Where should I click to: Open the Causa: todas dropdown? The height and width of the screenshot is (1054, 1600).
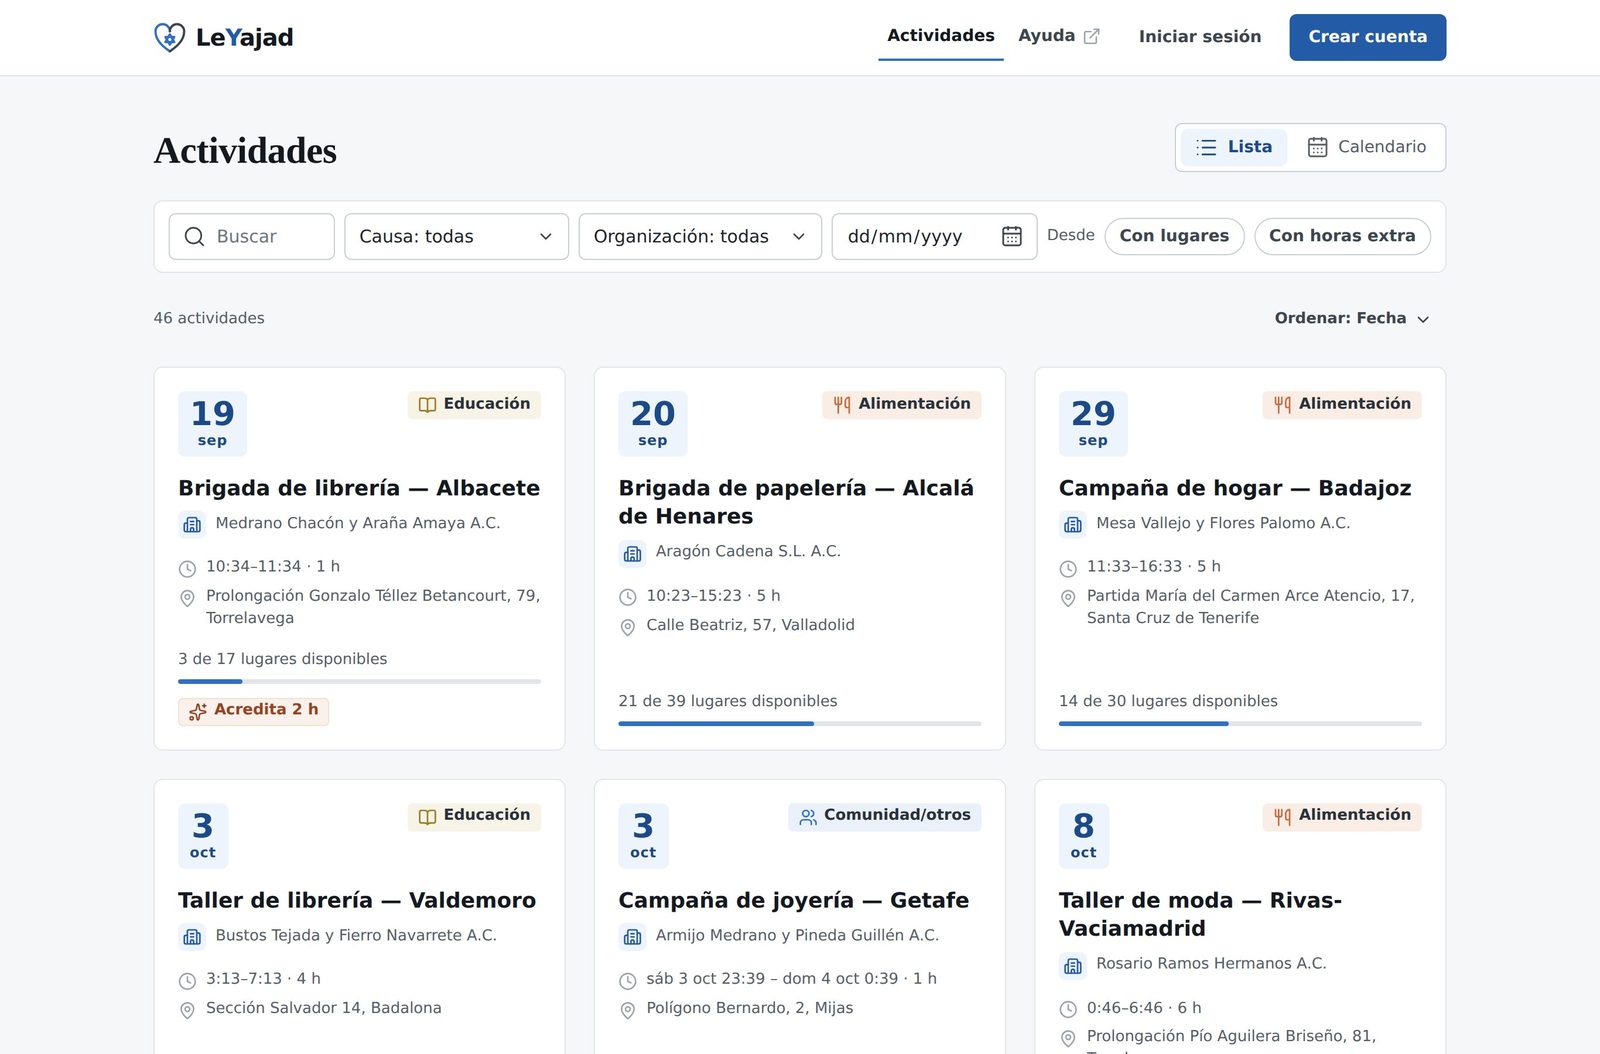(456, 237)
